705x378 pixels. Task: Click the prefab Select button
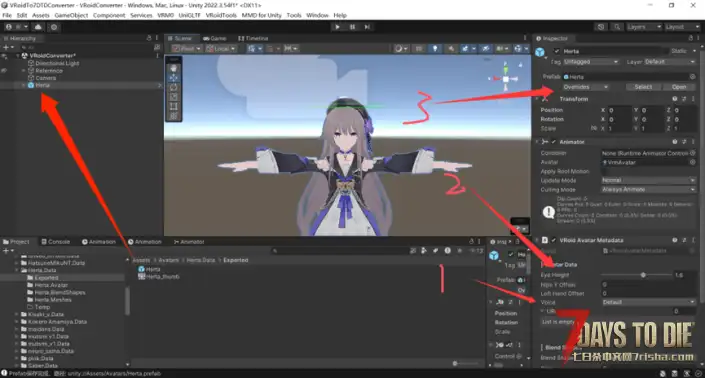point(643,87)
